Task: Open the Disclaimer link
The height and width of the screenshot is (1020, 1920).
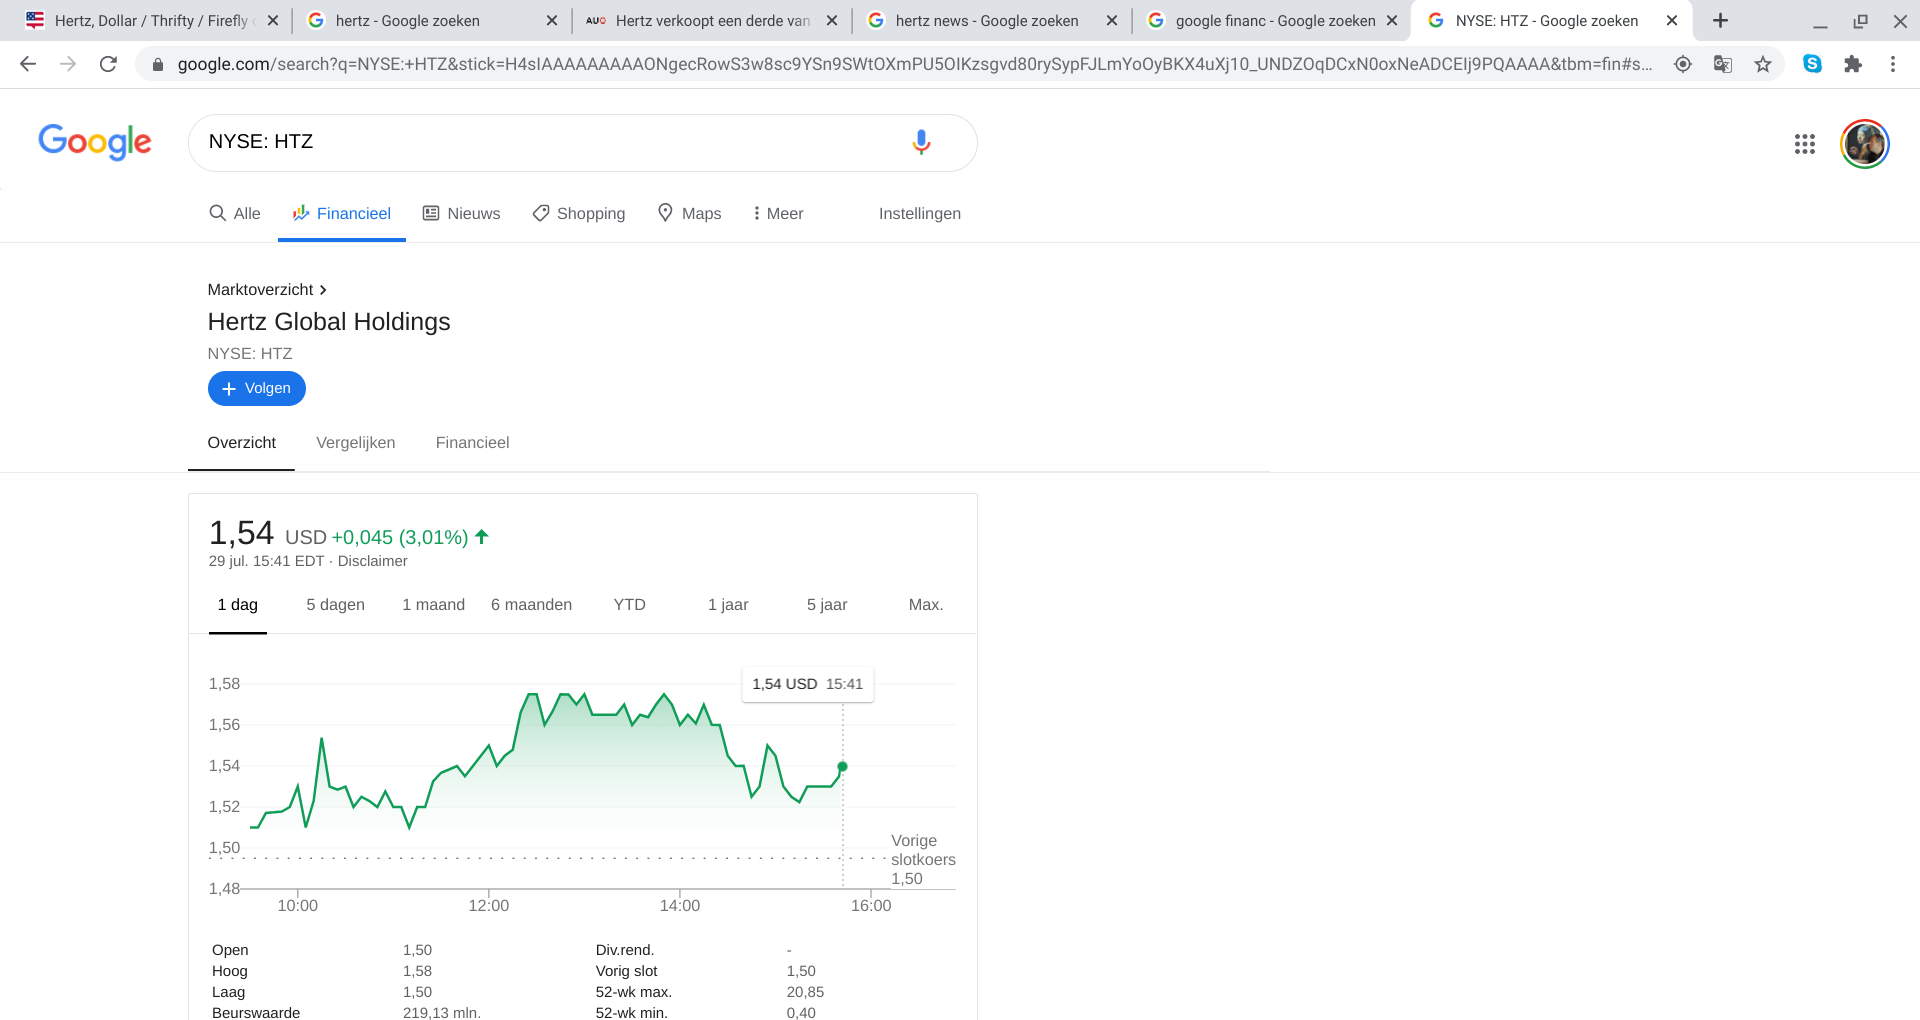Action: (x=372, y=561)
